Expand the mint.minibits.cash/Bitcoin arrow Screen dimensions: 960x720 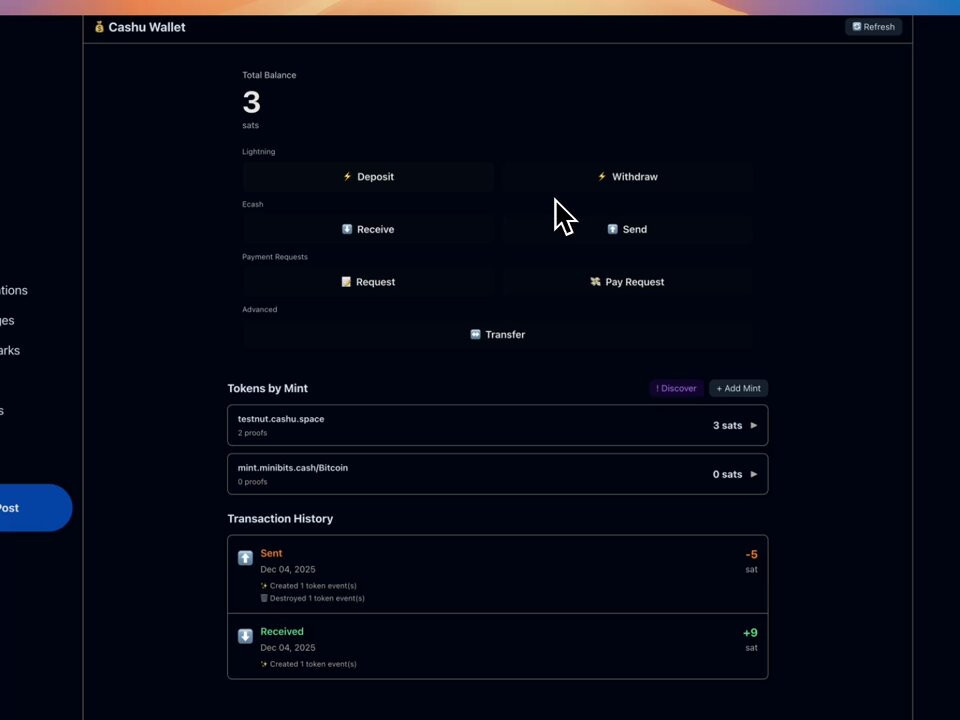coord(754,474)
